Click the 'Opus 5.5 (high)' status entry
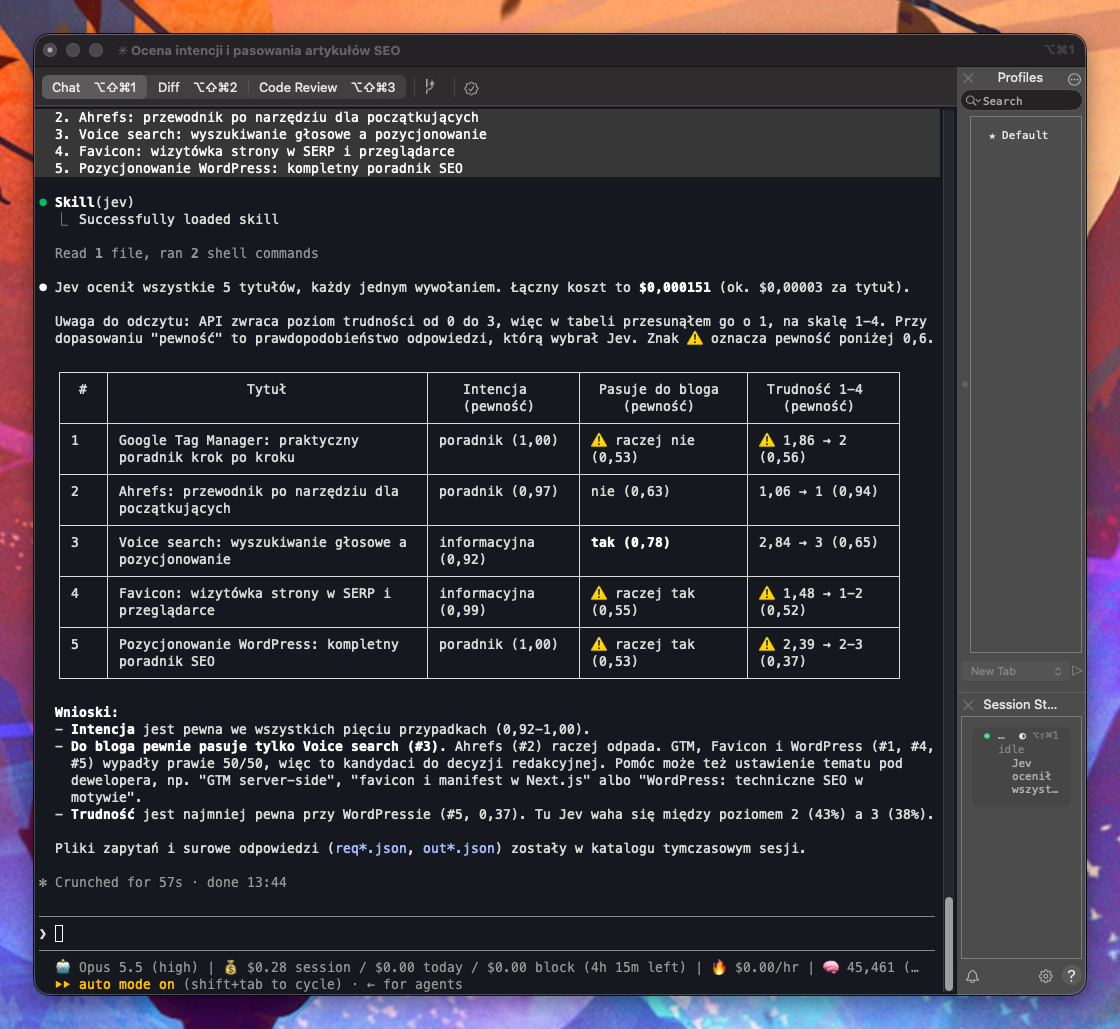Viewport: 1120px width, 1029px height. (x=138, y=967)
